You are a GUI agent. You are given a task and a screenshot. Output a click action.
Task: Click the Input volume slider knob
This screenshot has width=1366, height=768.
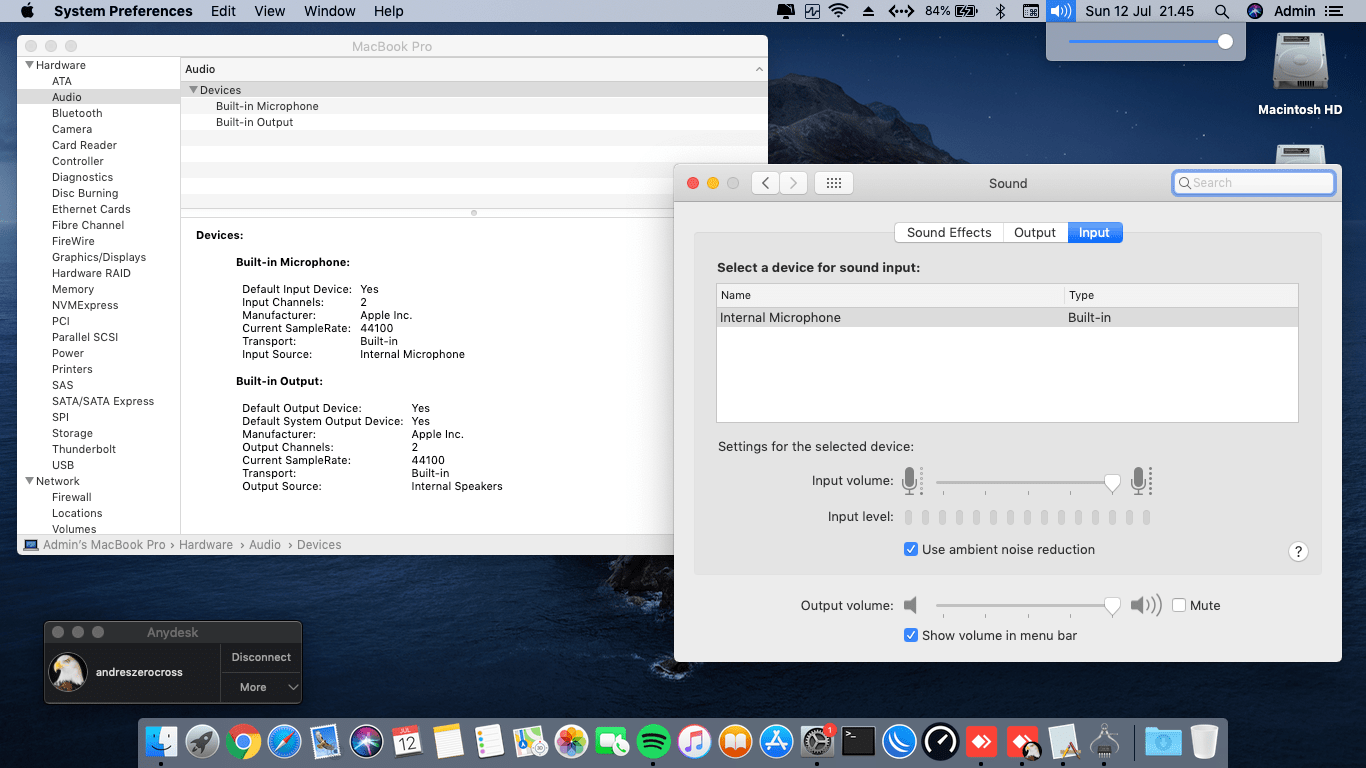pos(1112,483)
